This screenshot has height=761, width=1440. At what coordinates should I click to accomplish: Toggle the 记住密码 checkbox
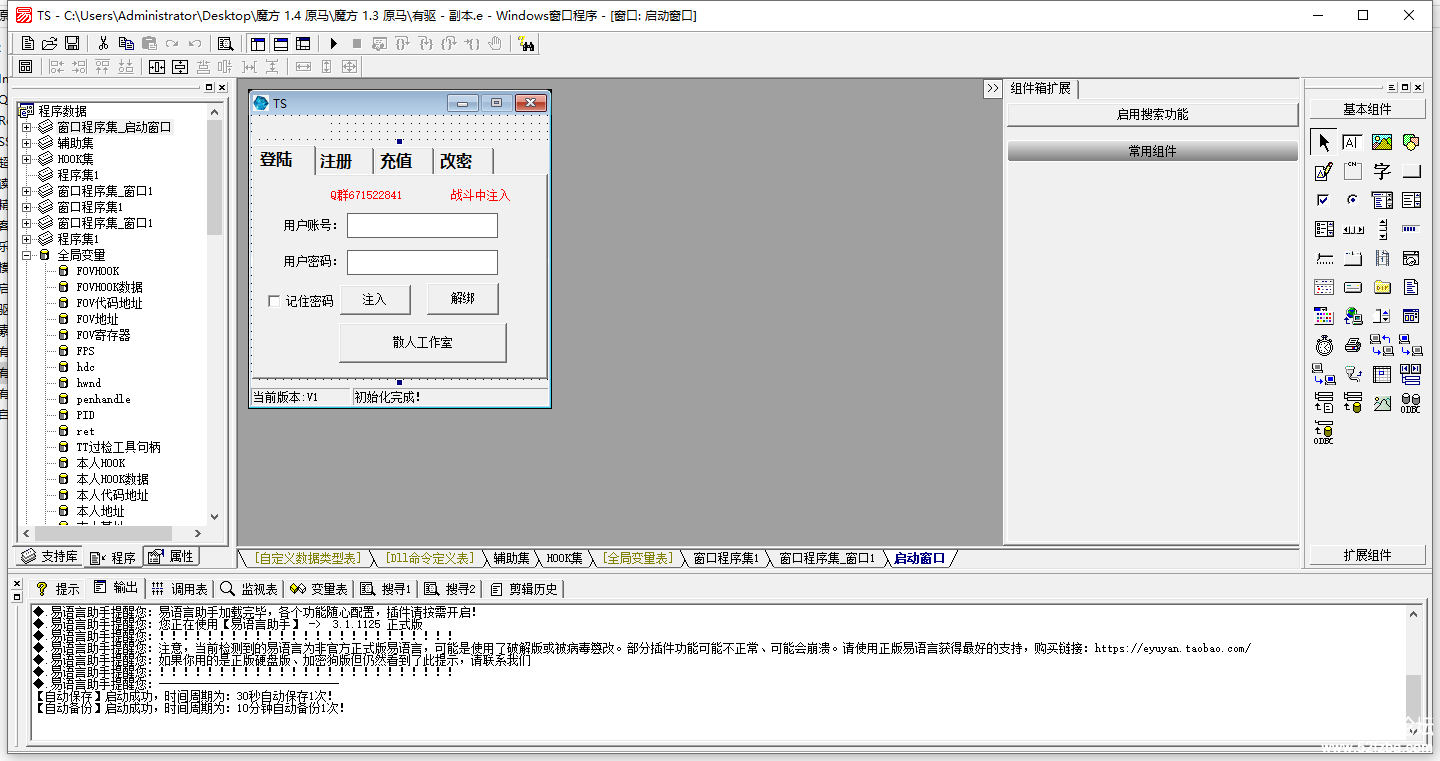(x=274, y=301)
